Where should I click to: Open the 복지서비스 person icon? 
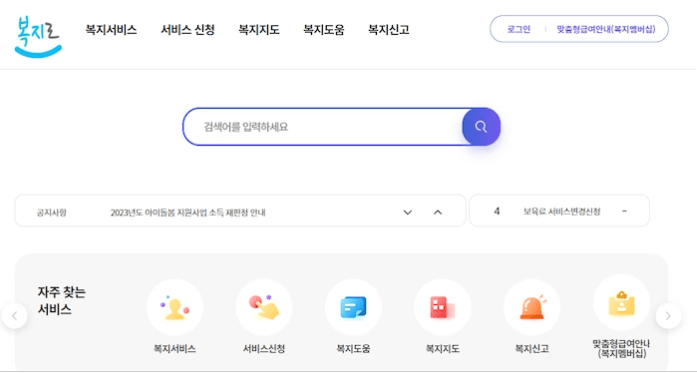175,307
